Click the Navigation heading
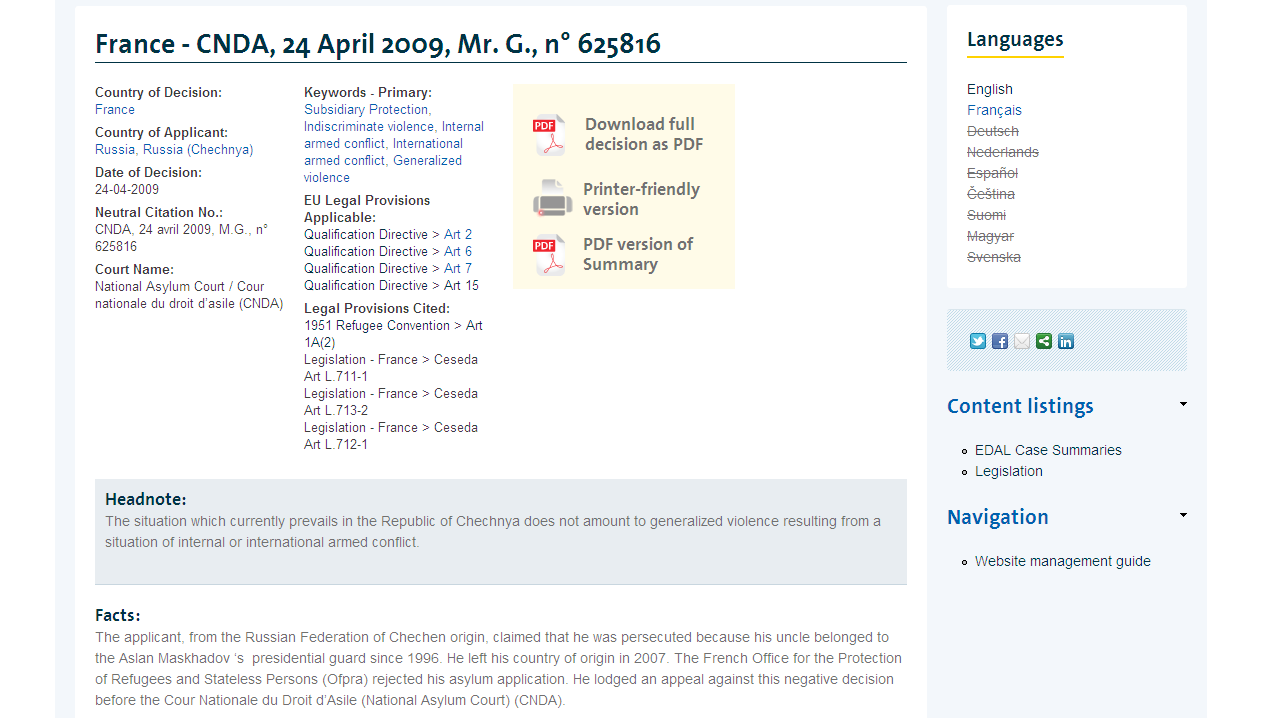1263x718 pixels. click(998, 517)
